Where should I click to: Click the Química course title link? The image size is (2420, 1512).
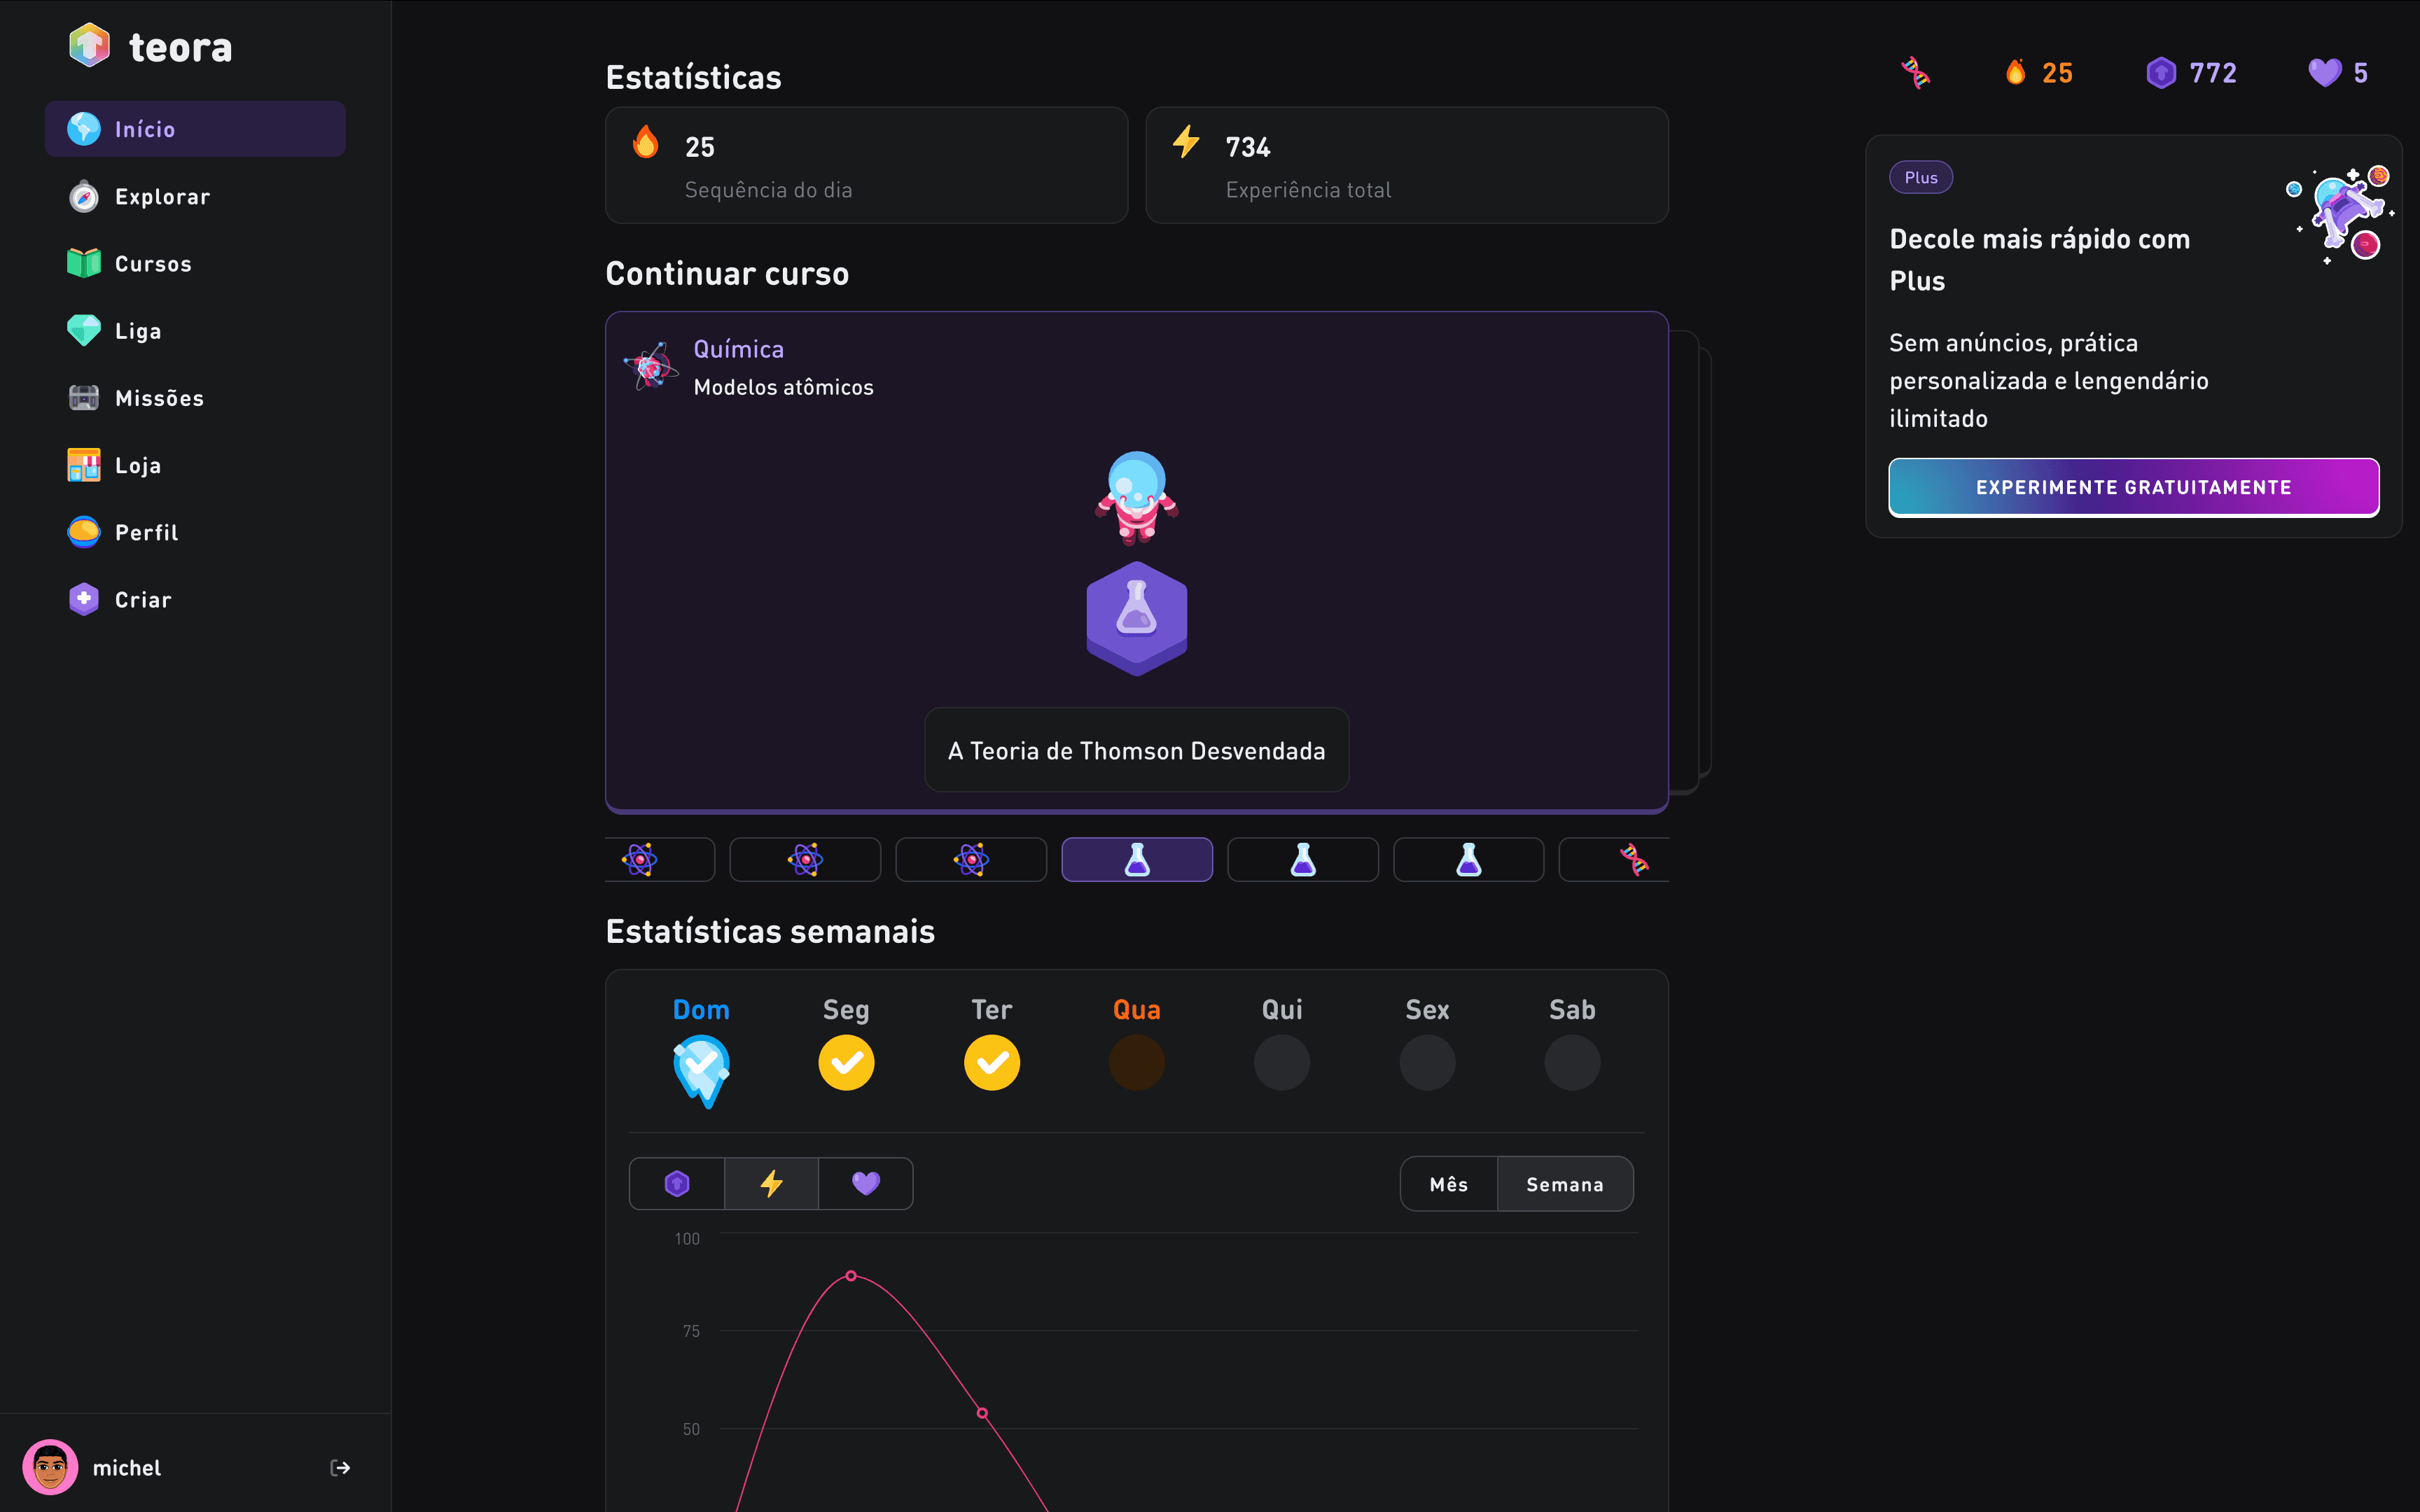(x=738, y=349)
